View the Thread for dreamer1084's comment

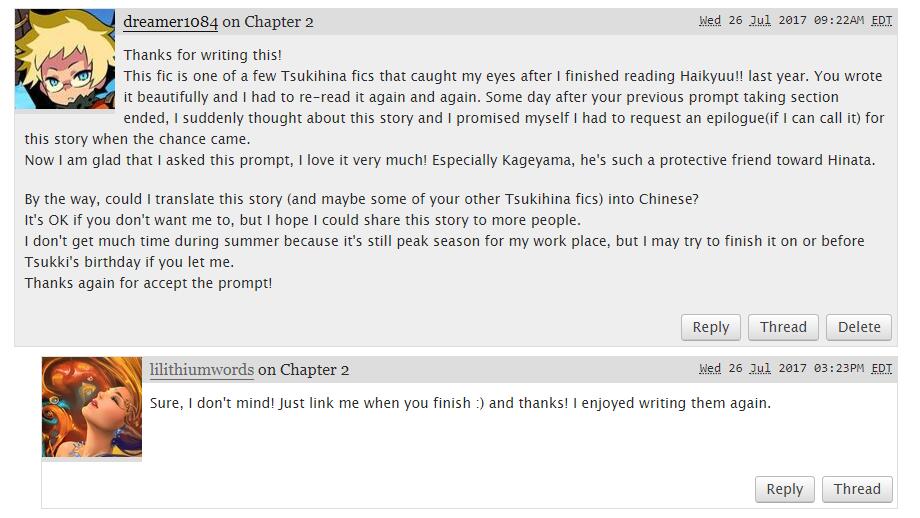[x=783, y=327]
